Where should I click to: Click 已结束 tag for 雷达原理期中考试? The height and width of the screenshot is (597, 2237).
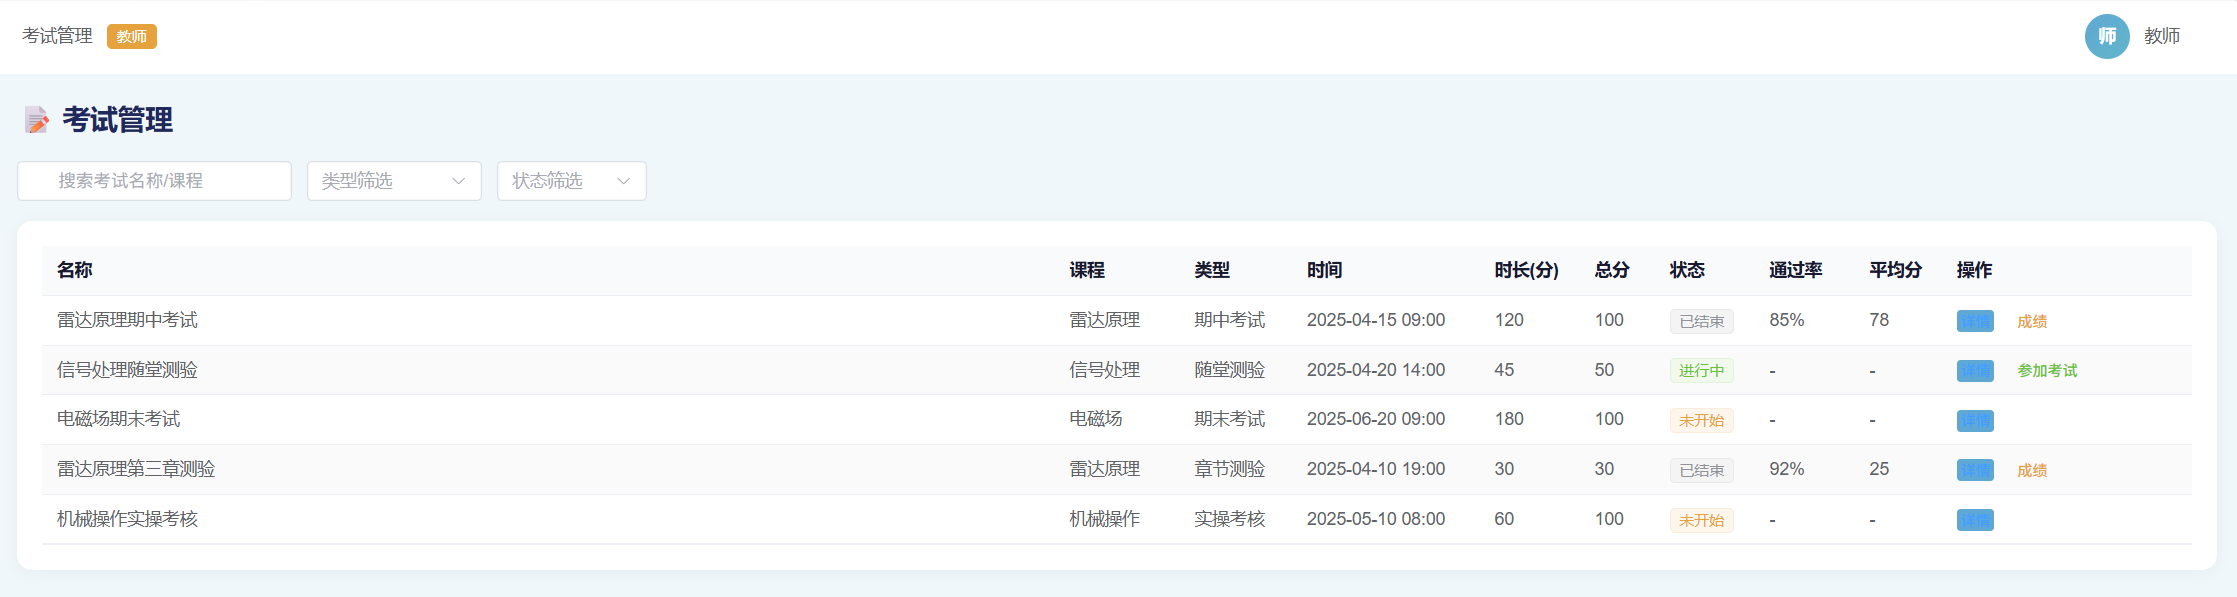1700,321
